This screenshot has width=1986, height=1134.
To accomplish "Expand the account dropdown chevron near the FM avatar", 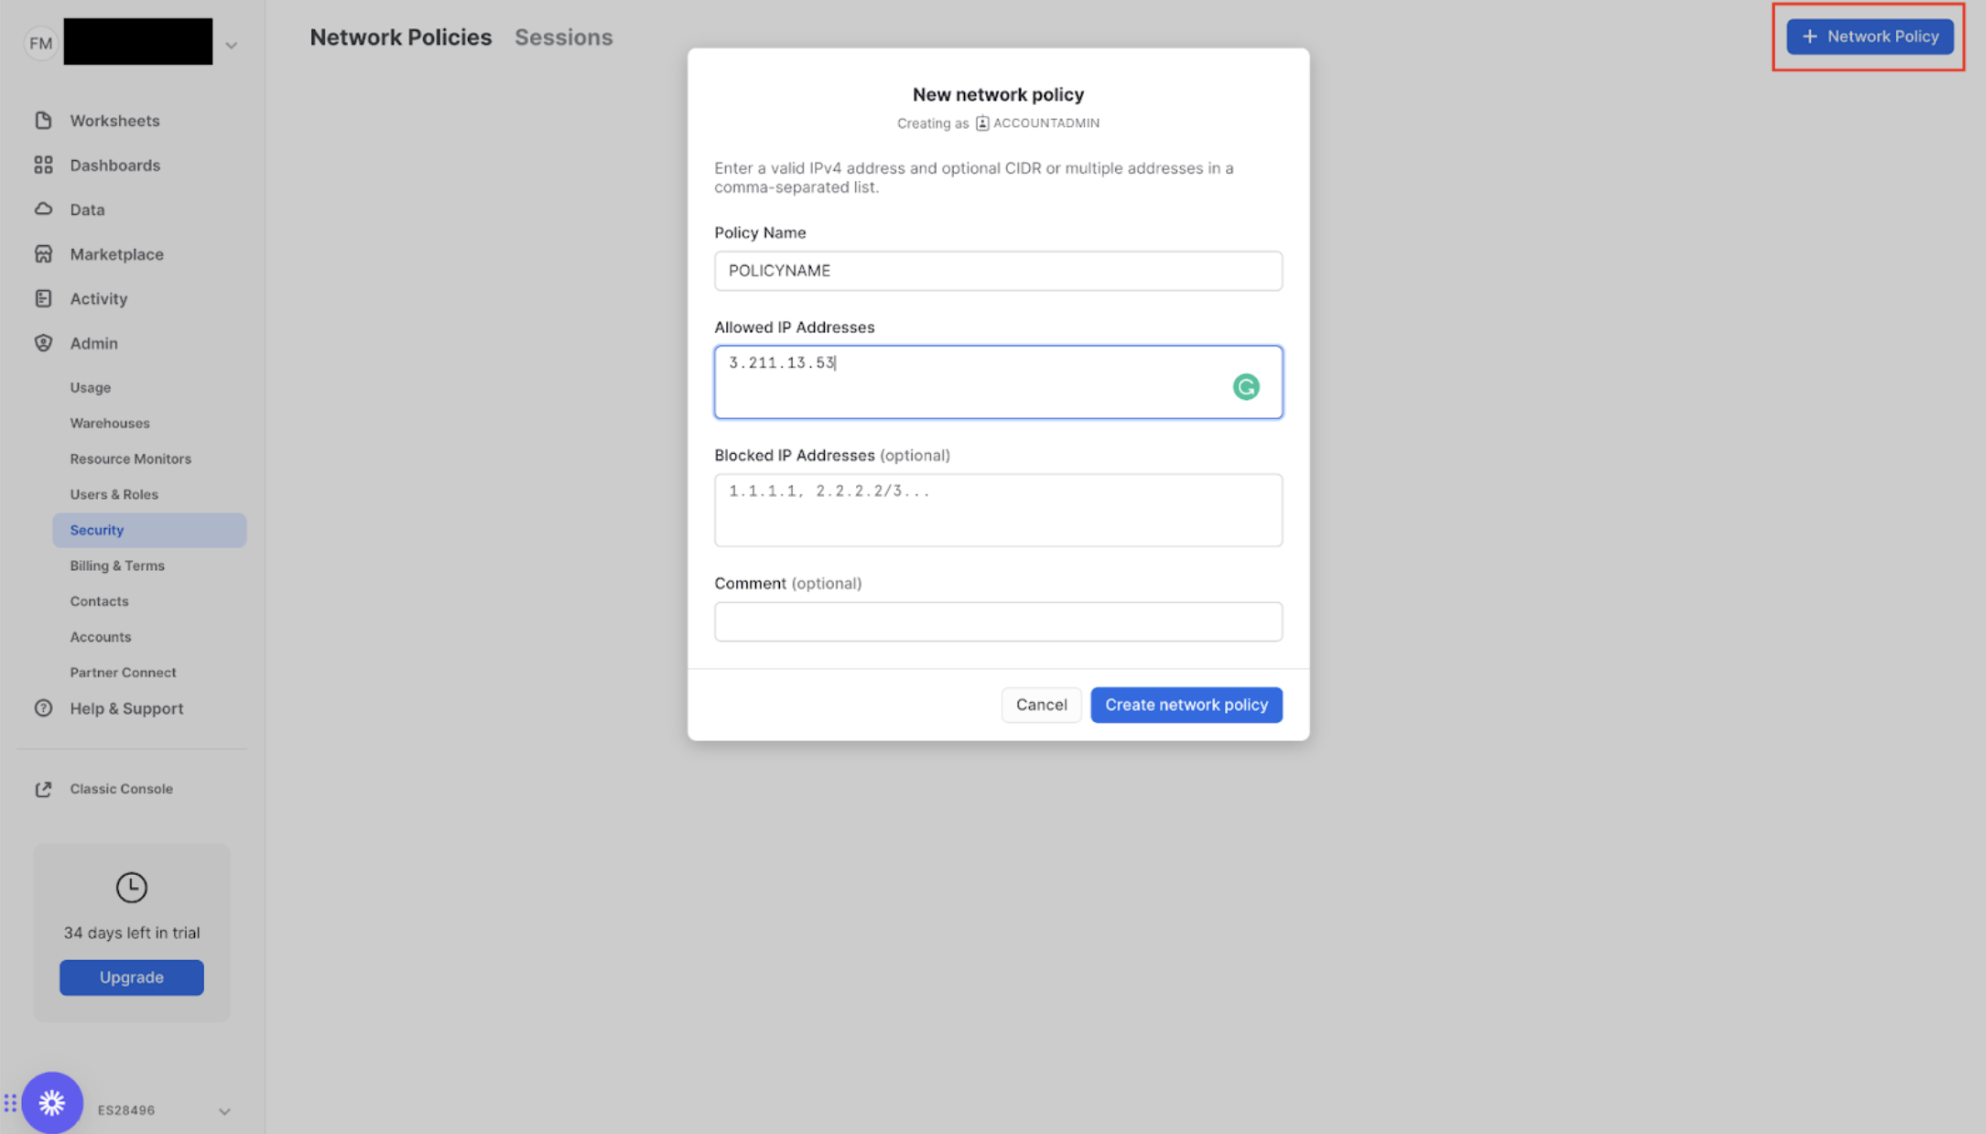I will coord(231,45).
